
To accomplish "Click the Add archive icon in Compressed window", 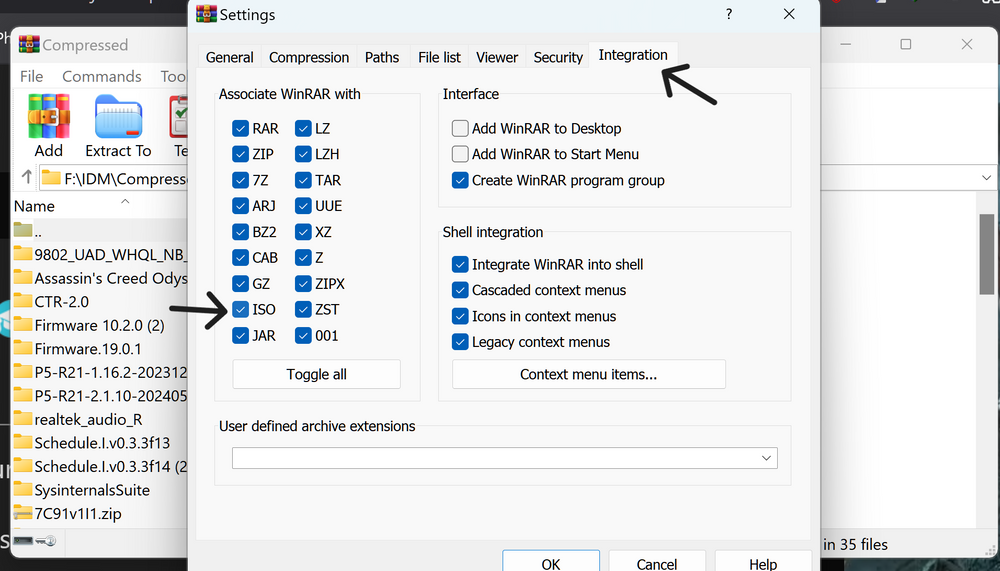I will click(48, 116).
